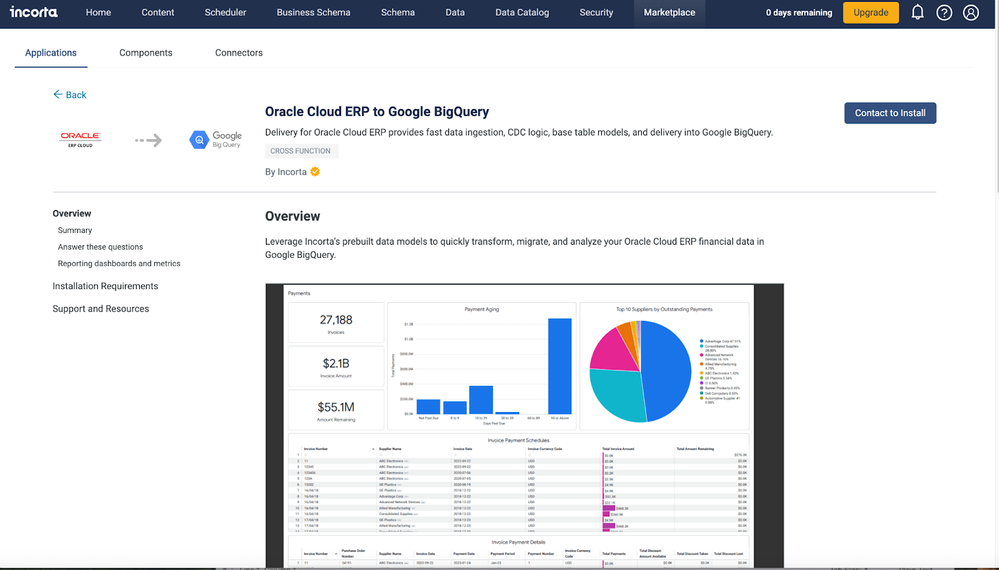Open Business Schema in navigation

pyautogui.click(x=313, y=12)
